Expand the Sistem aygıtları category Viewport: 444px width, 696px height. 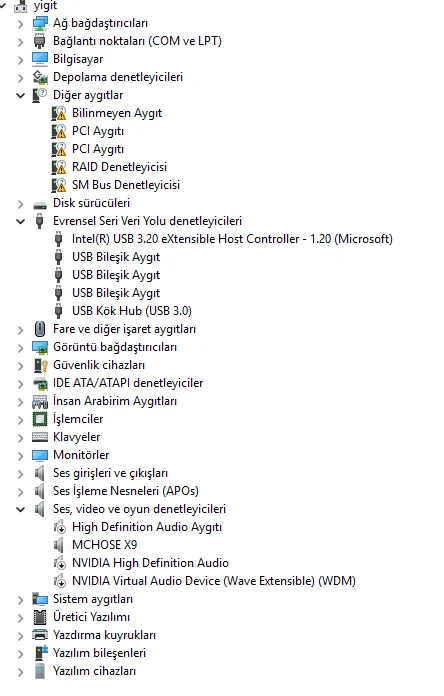tap(20, 600)
